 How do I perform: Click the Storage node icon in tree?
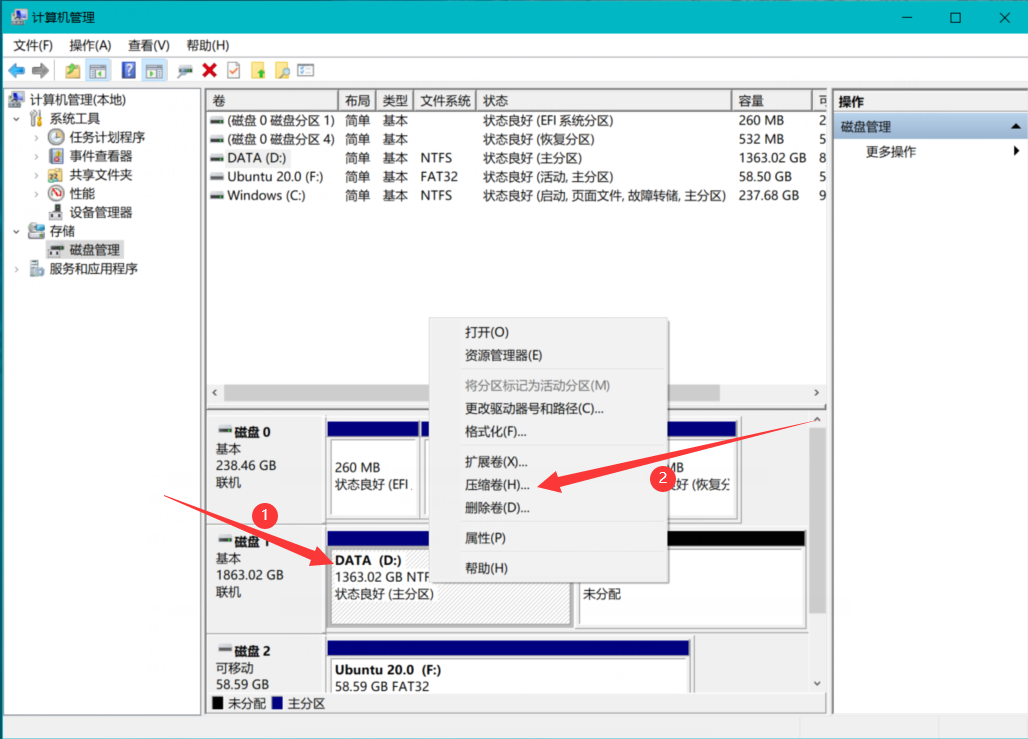(x=37, y=231)
